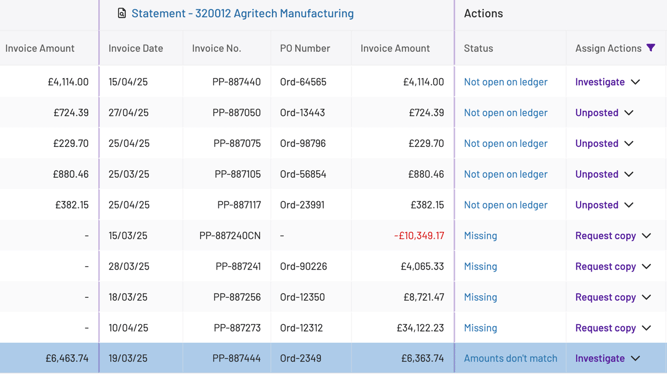Click PO number Ord-2349
Viewport: 667px width, 375px height.
click(x=301, y=358)
